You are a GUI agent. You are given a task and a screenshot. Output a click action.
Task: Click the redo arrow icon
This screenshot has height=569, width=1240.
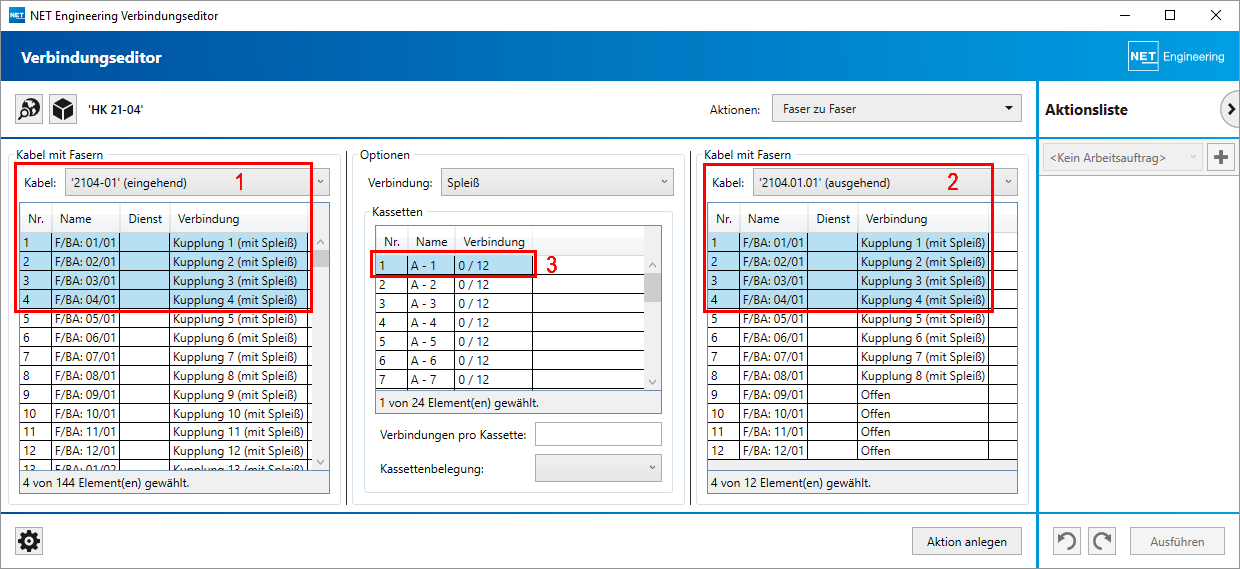pos(1102,542)
